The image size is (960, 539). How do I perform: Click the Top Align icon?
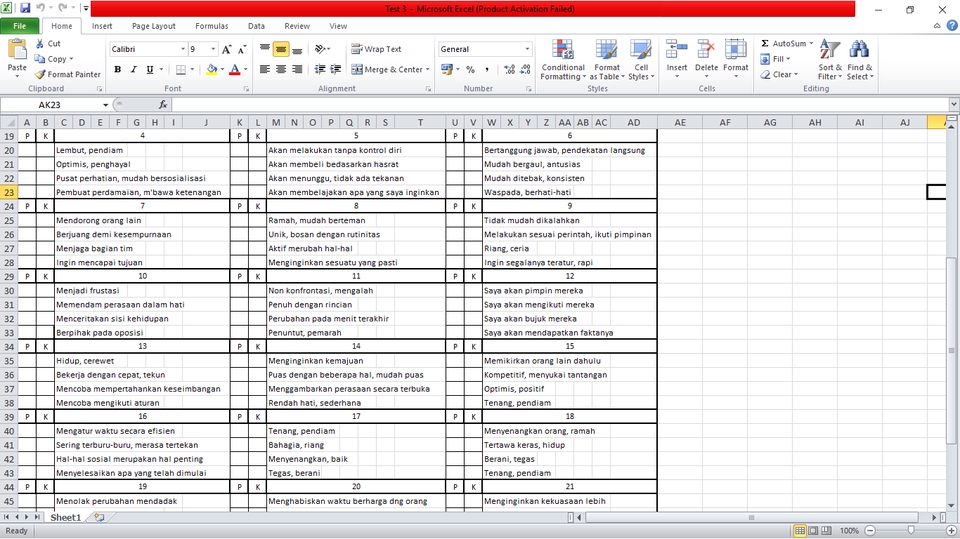(x=264, y=49)
